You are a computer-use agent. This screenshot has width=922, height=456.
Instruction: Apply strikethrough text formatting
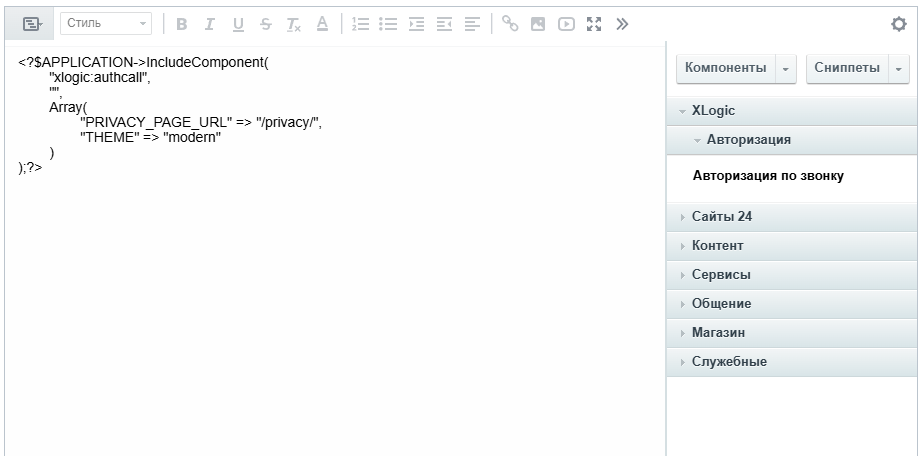point(265,23)
